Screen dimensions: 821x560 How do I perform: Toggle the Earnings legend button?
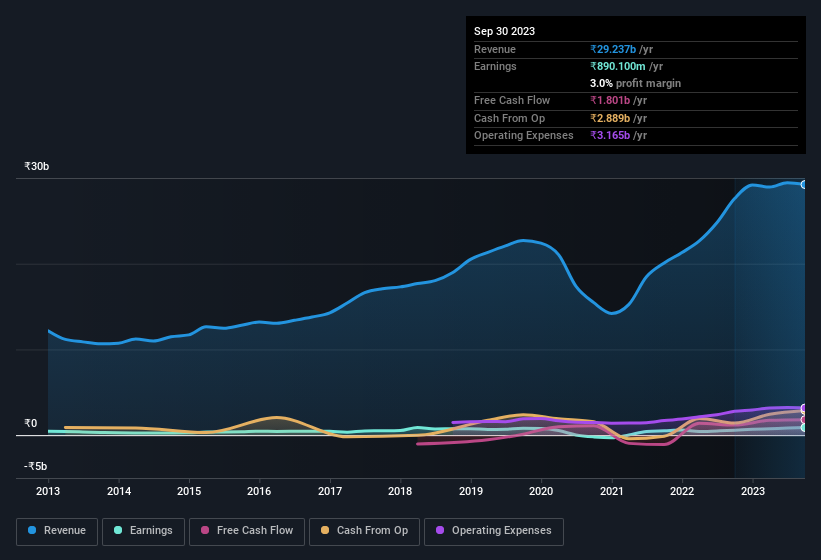point(143,531)
